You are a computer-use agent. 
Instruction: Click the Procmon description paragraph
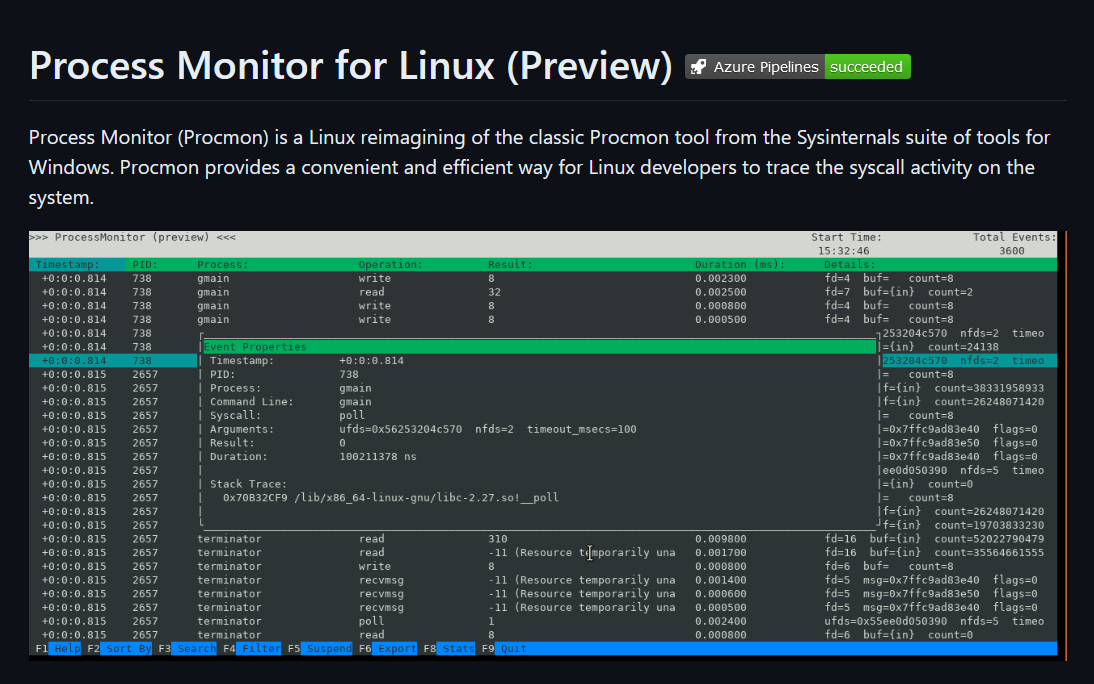[539, 168]
